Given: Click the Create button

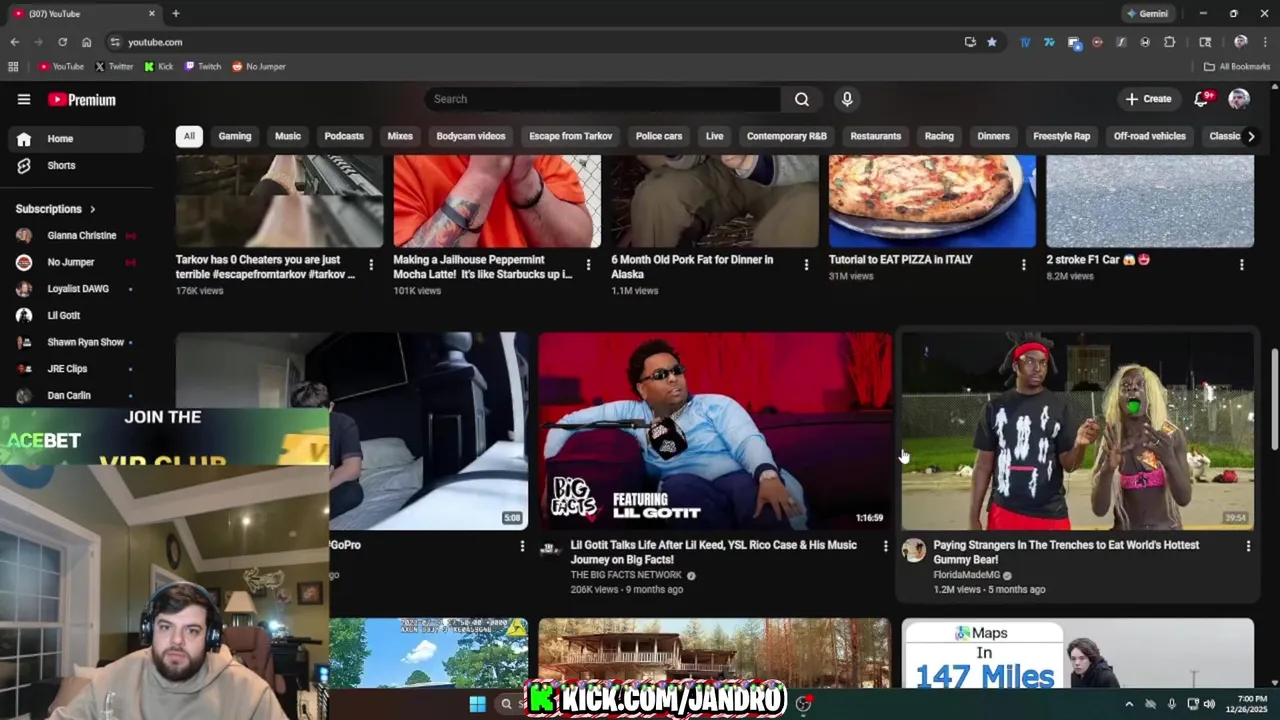Looking at the screenshot, I should pos(1148,99).
